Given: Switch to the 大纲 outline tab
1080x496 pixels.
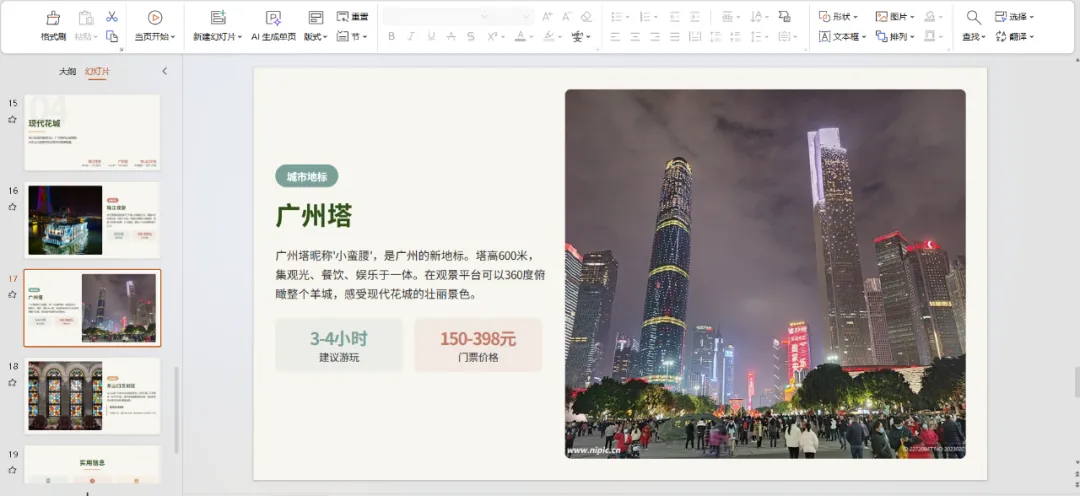Looking at the screenshot, I should tap(68, 71).
